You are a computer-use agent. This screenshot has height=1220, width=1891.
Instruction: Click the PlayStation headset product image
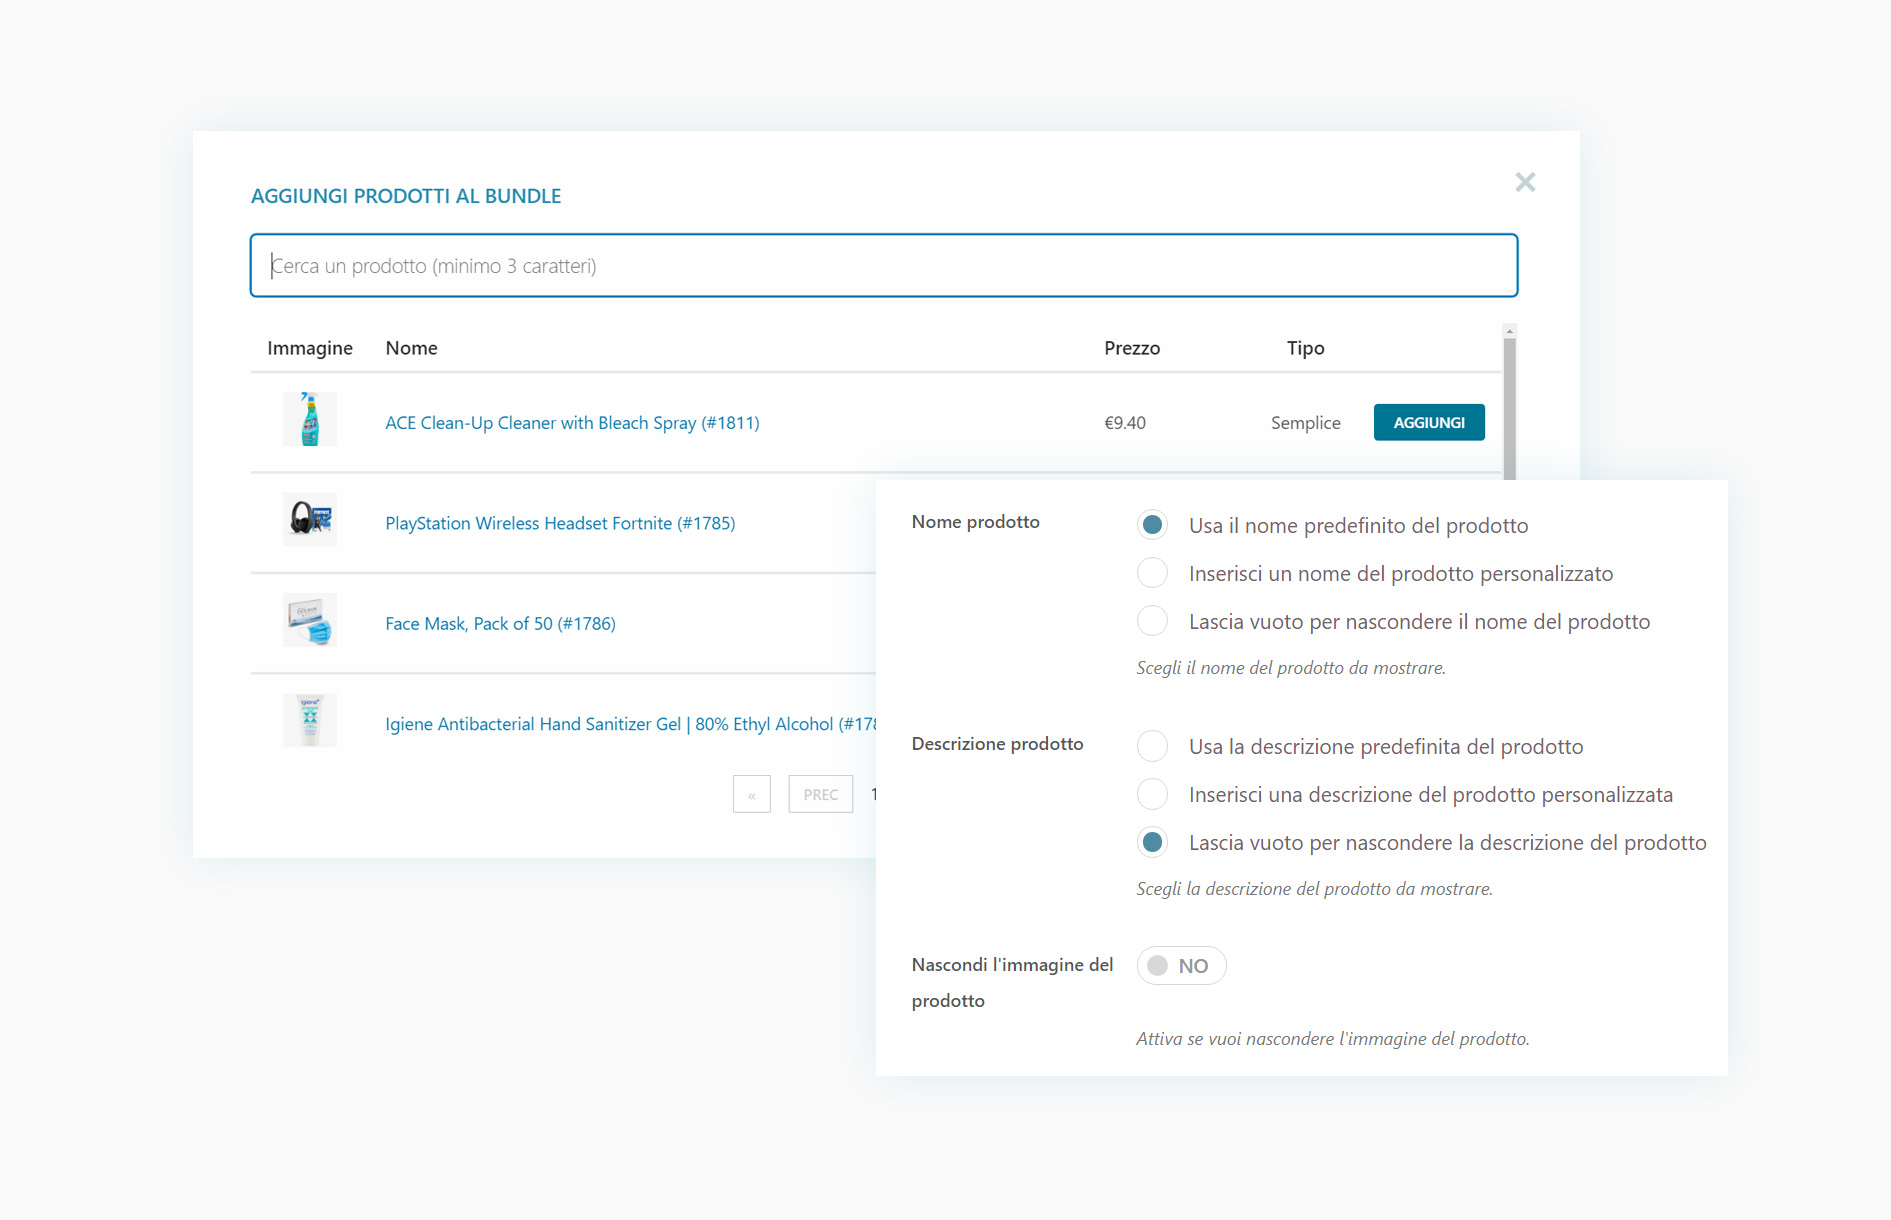pyautogui.click(x=310, y=520)
